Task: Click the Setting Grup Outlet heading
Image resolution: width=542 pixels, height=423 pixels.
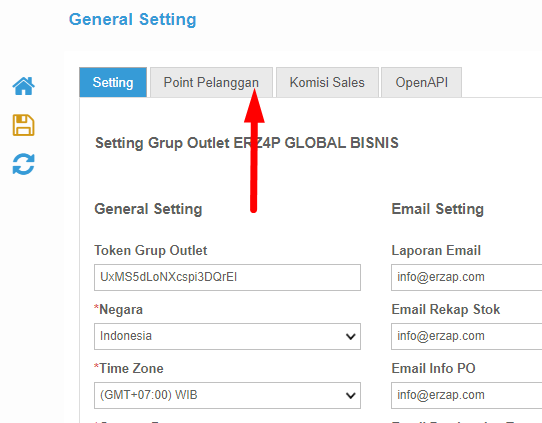Action: [x=247, y=143]
